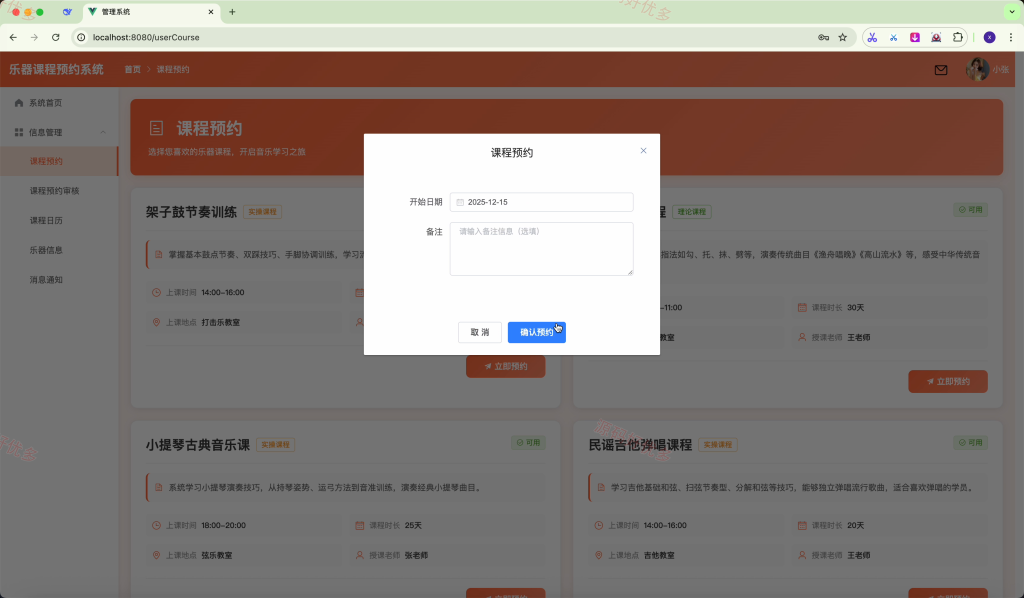Go to 课程日历 in sidebar

[x=46, y=221]
